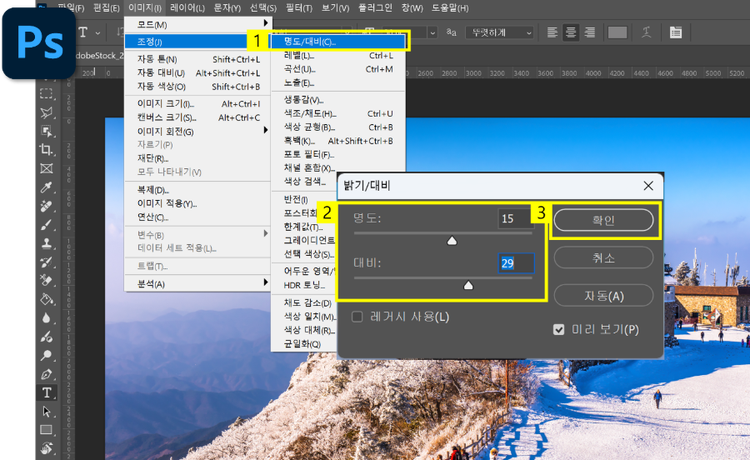Click the 대비 slider handle

(x=468, y=285)
